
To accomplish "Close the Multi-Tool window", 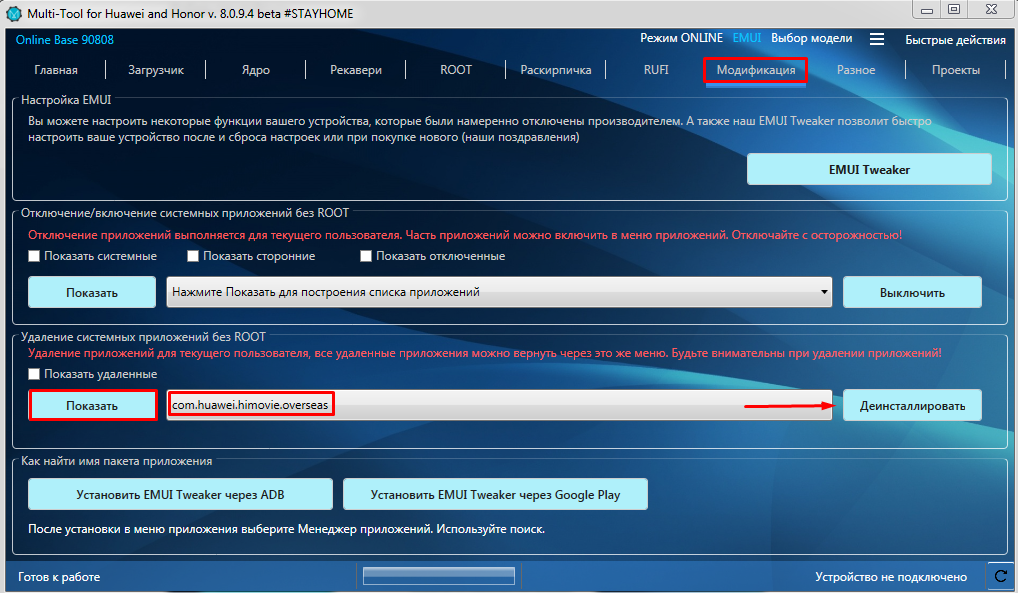I will click(x=991, y=9).
